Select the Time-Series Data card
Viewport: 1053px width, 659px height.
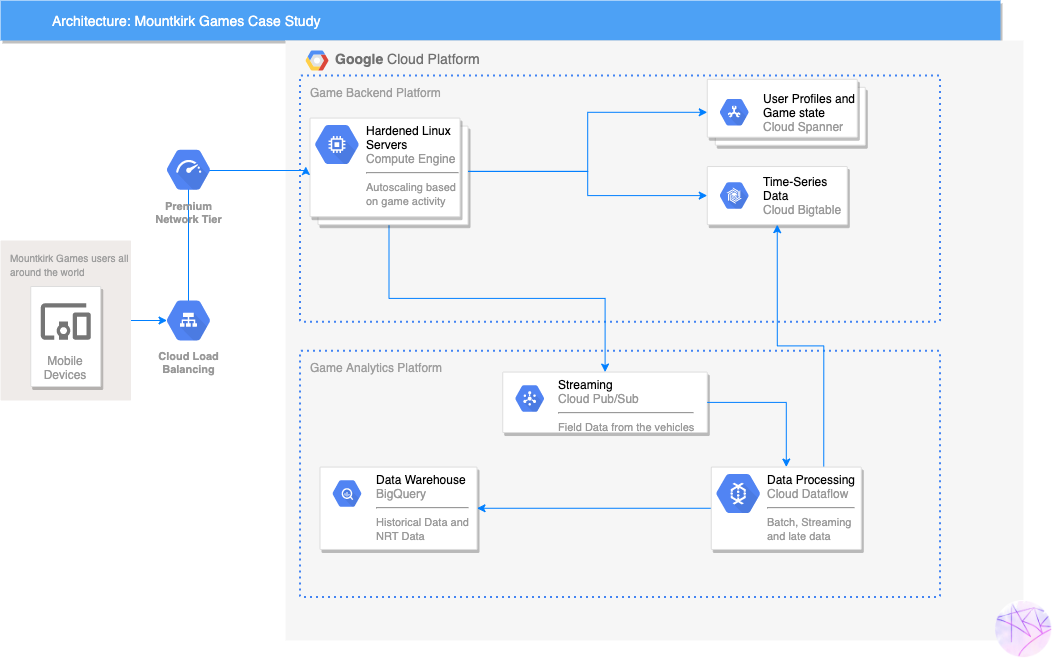[x=778, y=195]
